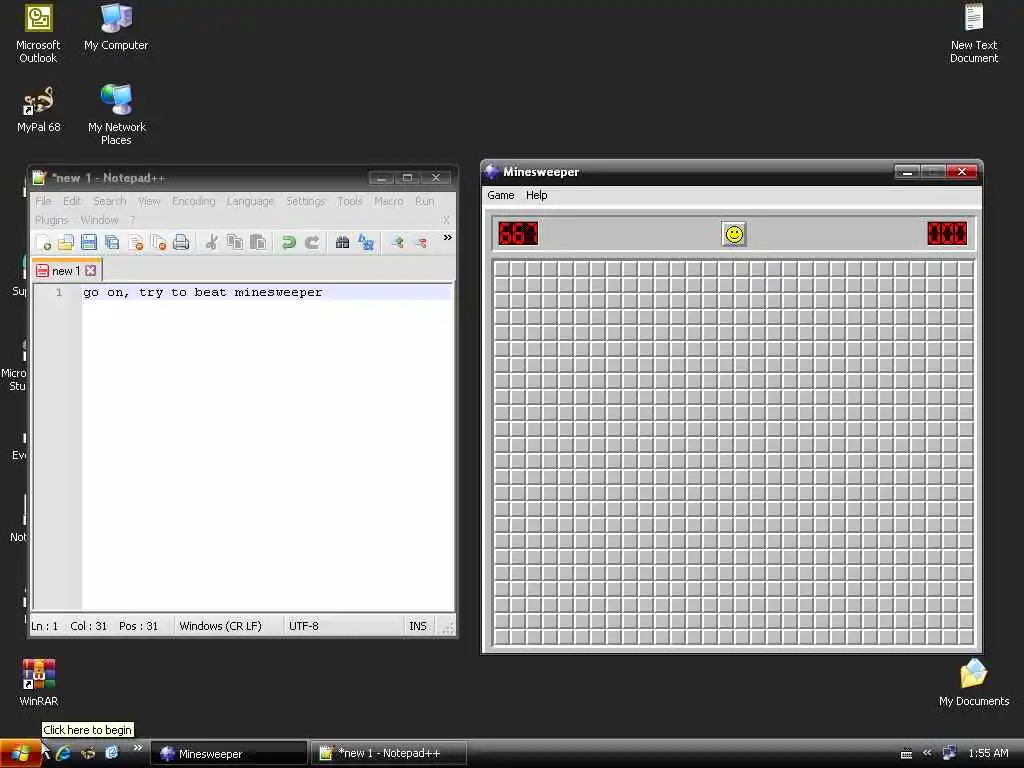1024x768 pixels.
Task: Select the new 1 document tab
Action: [x=66, y=270]
